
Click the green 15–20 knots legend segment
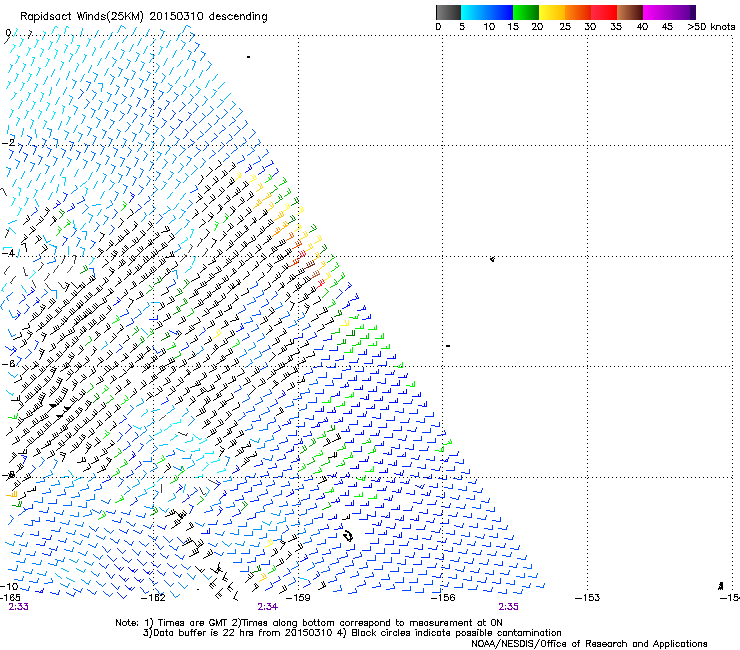coord(526,12)
